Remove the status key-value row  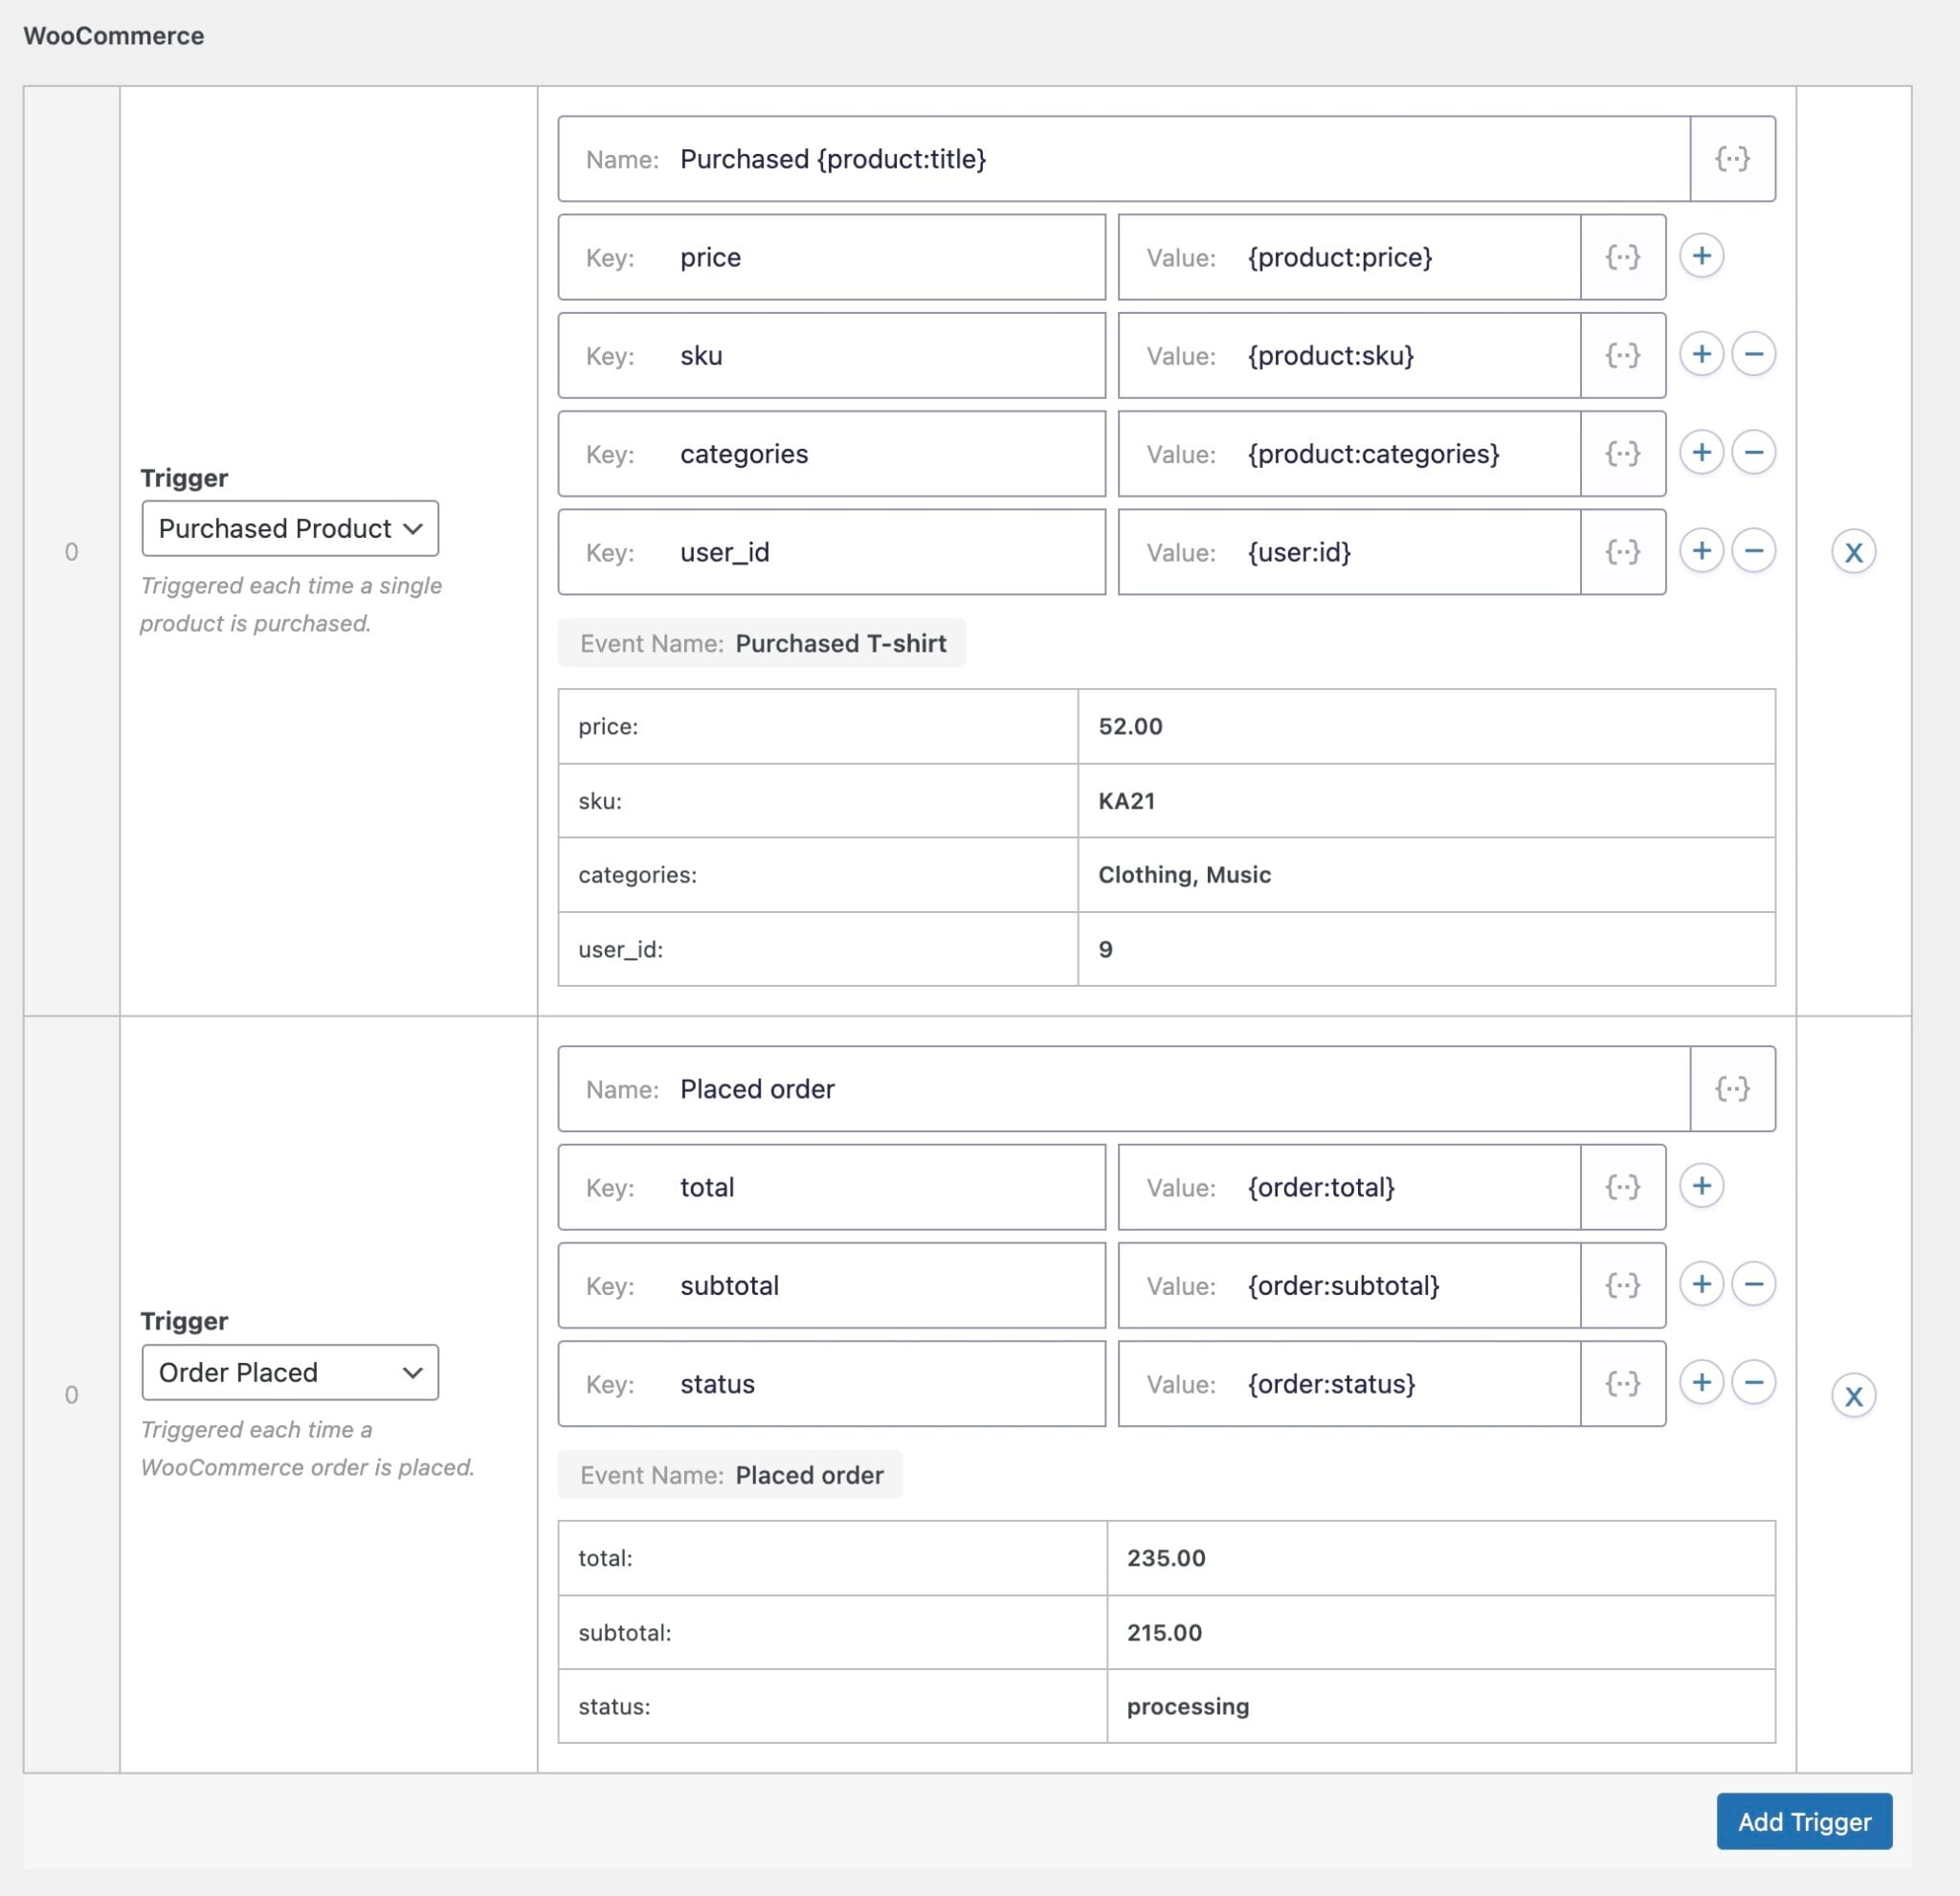[x=1753, y=1382]
